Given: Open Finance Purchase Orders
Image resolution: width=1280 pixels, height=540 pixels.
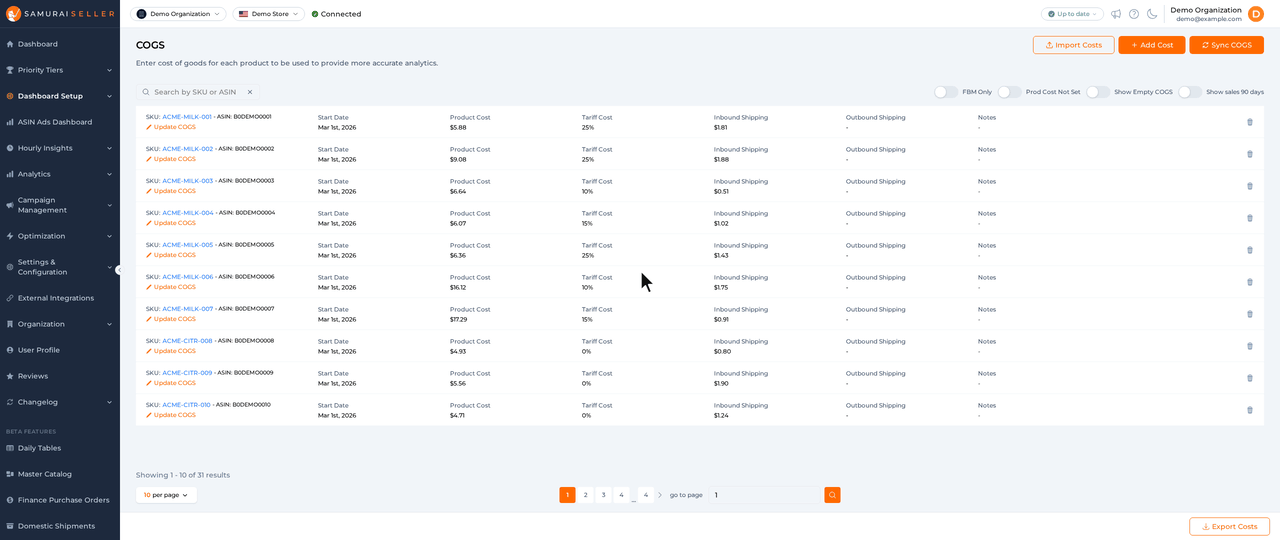Looking at the screenshot, I should point(60,500).
